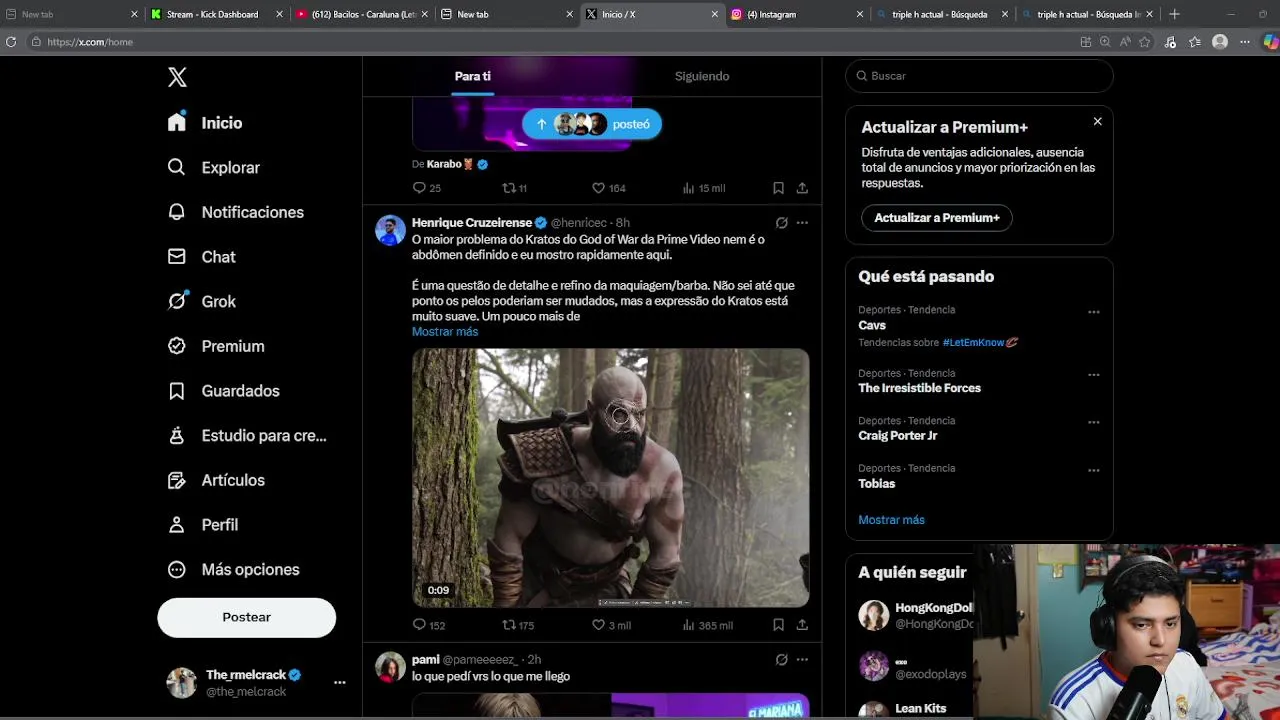The image size is (1280, 720).
Task: Open Henrique Cruzeirense's profile name
Action: pos(472,223)
